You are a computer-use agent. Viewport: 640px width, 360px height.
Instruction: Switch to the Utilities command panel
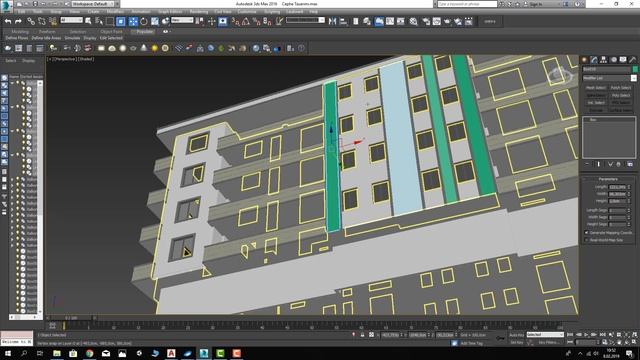click(632, 60)
